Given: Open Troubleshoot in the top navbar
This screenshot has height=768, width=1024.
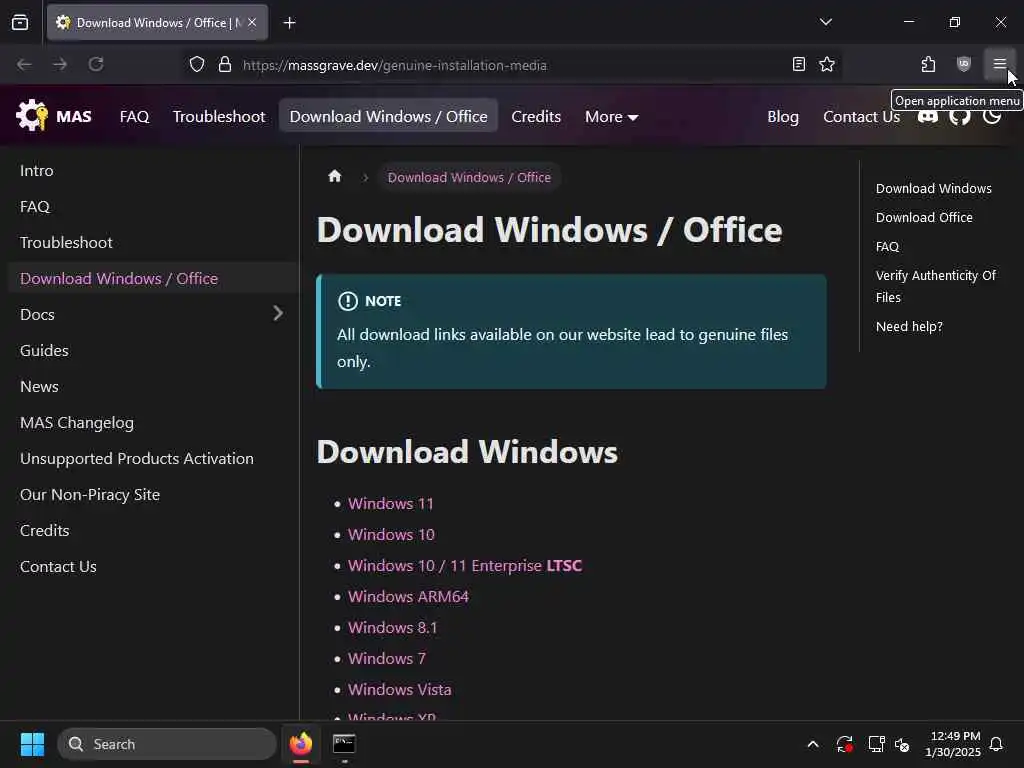Looking at the screenshot, I should [219, 116].
